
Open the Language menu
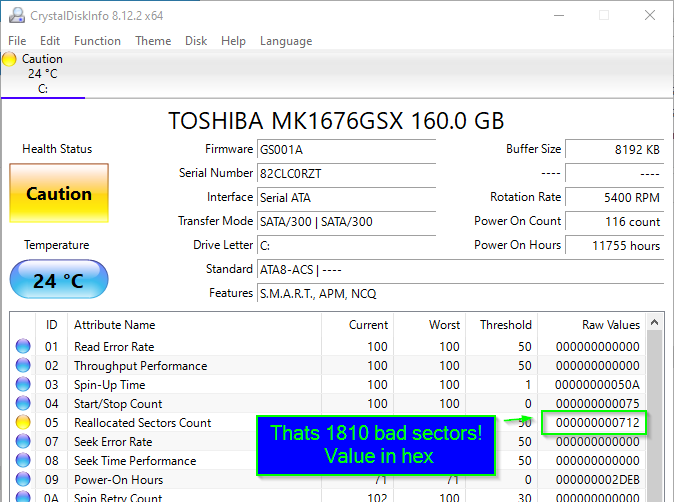pos(286,41)
